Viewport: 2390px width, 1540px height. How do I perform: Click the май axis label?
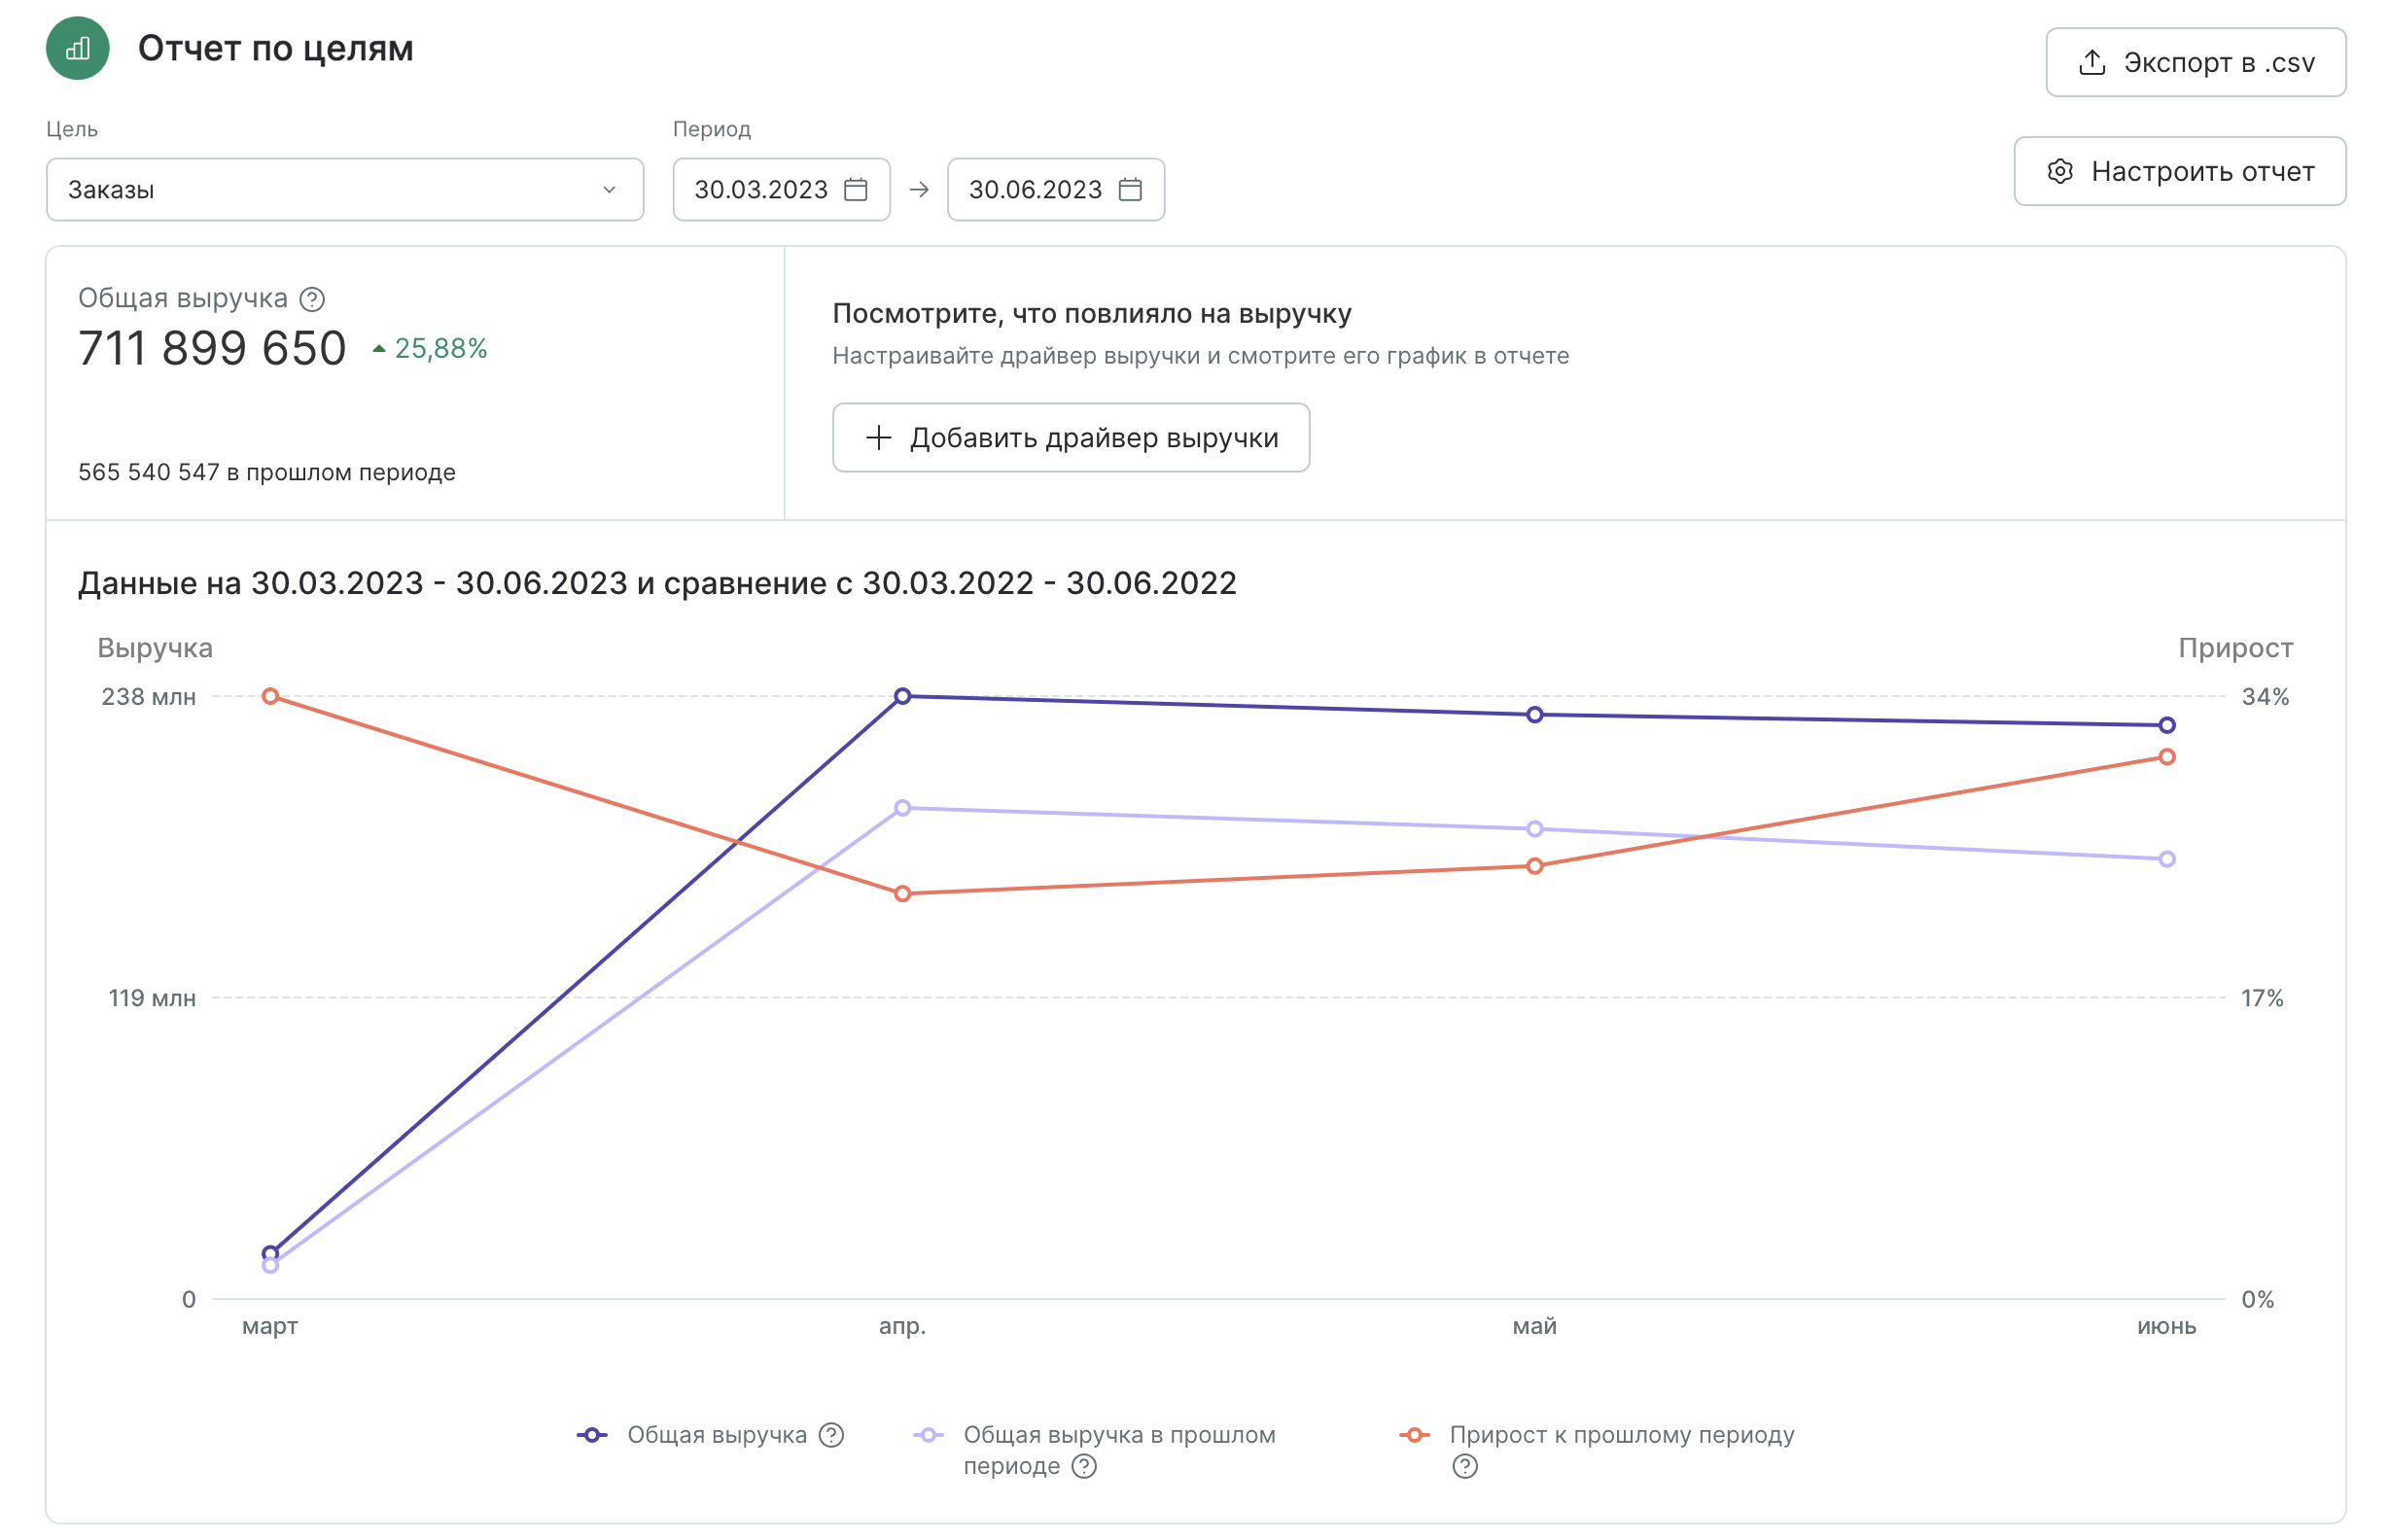(x=1534, y=1326)
